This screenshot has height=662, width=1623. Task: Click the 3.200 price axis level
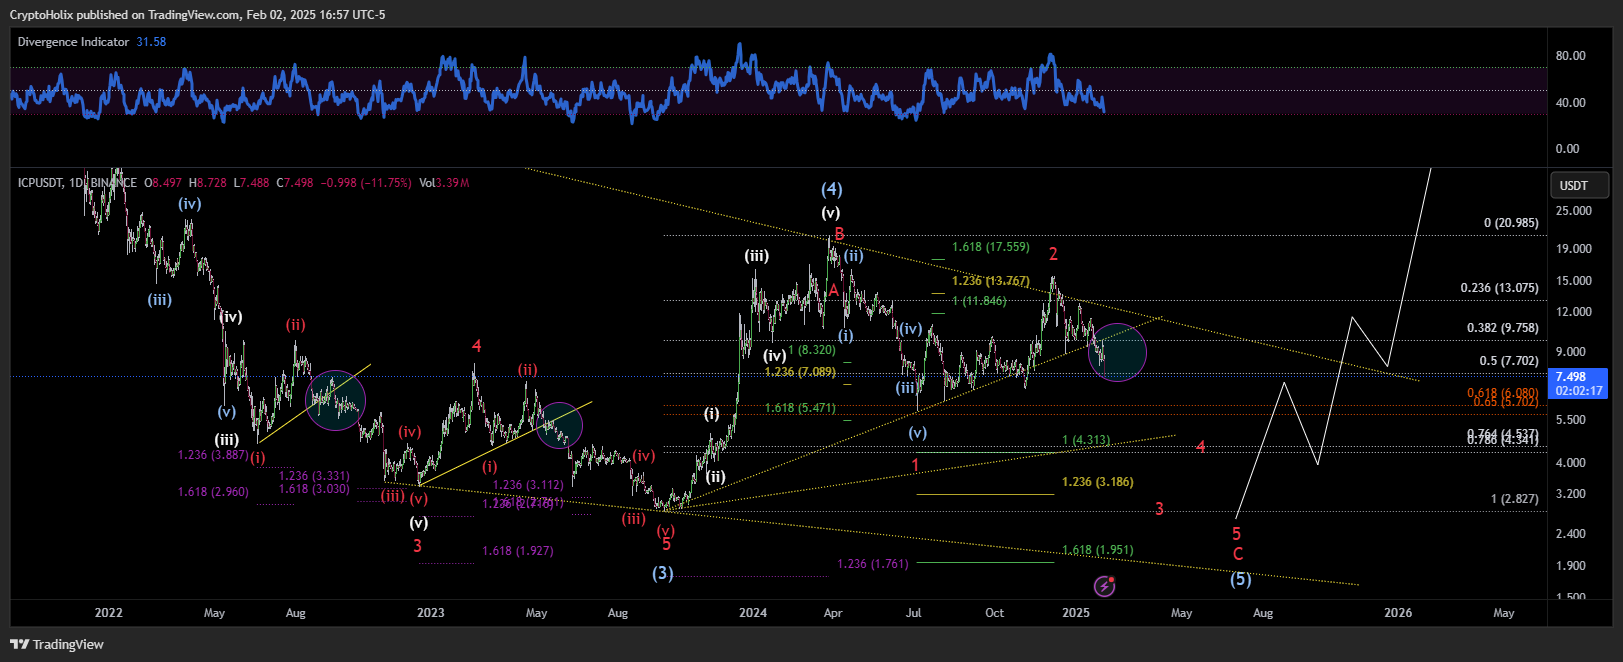1571,494
